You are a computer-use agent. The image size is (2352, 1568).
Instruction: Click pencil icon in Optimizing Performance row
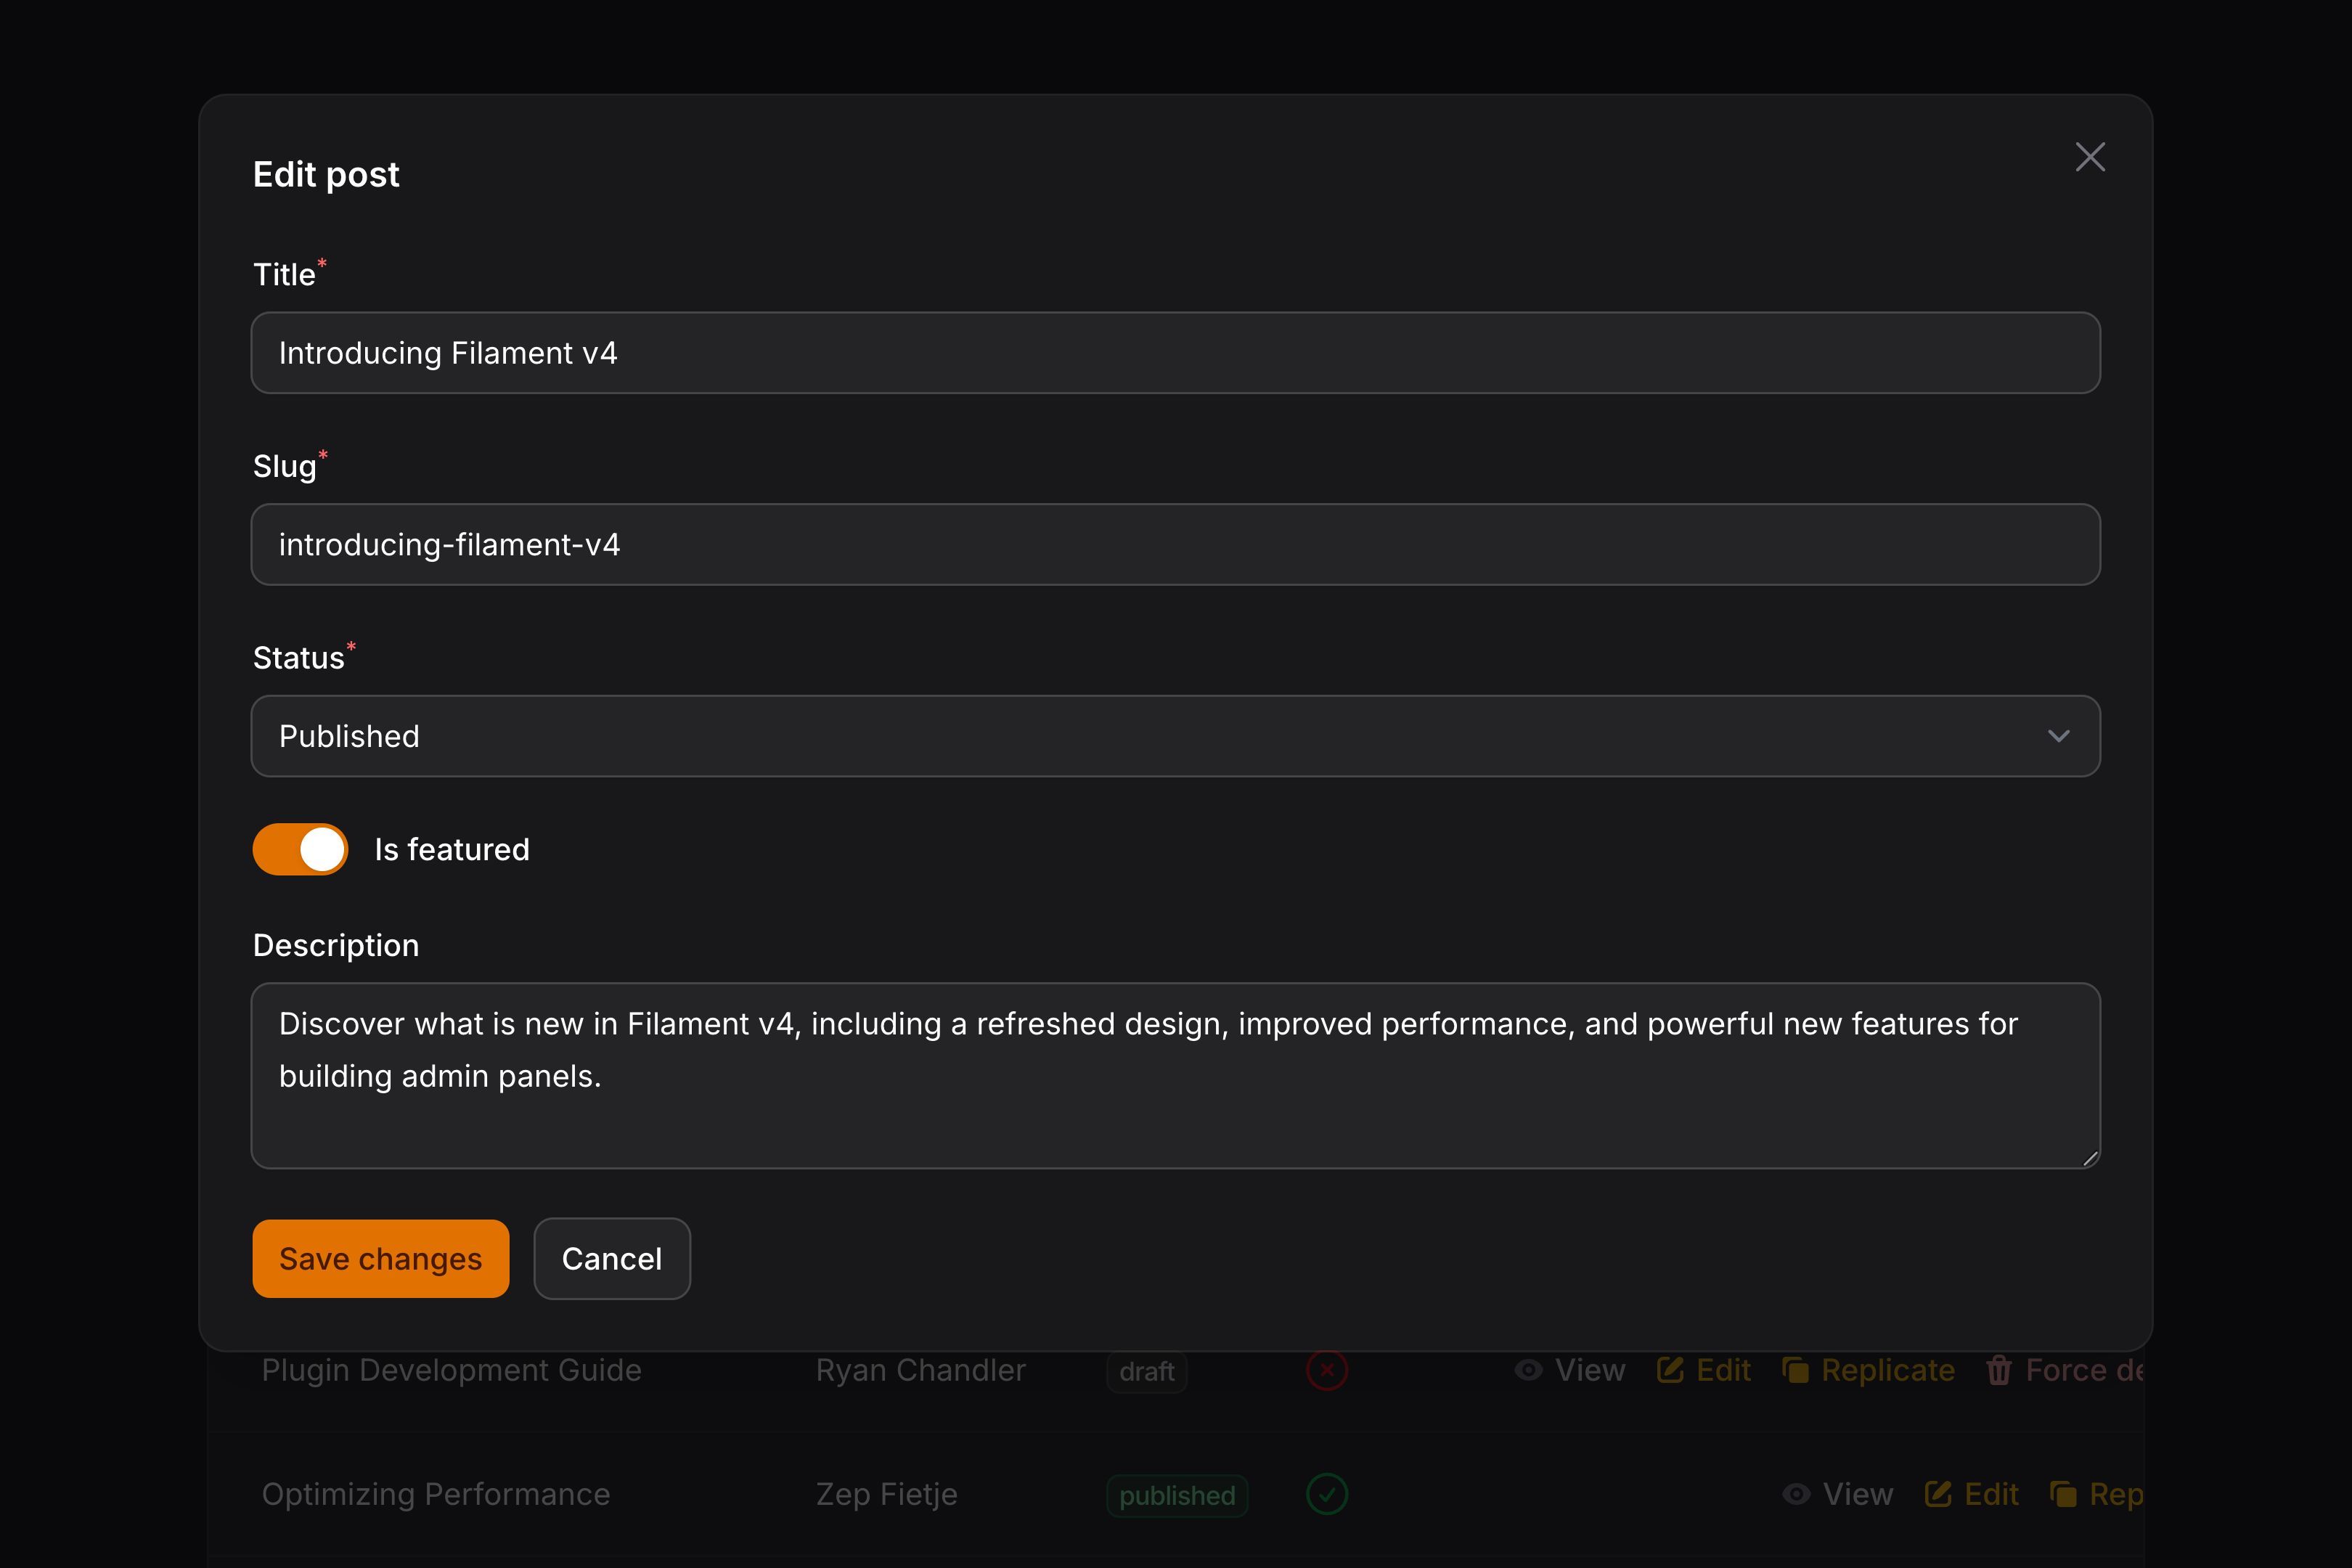coord(1938,1494)
